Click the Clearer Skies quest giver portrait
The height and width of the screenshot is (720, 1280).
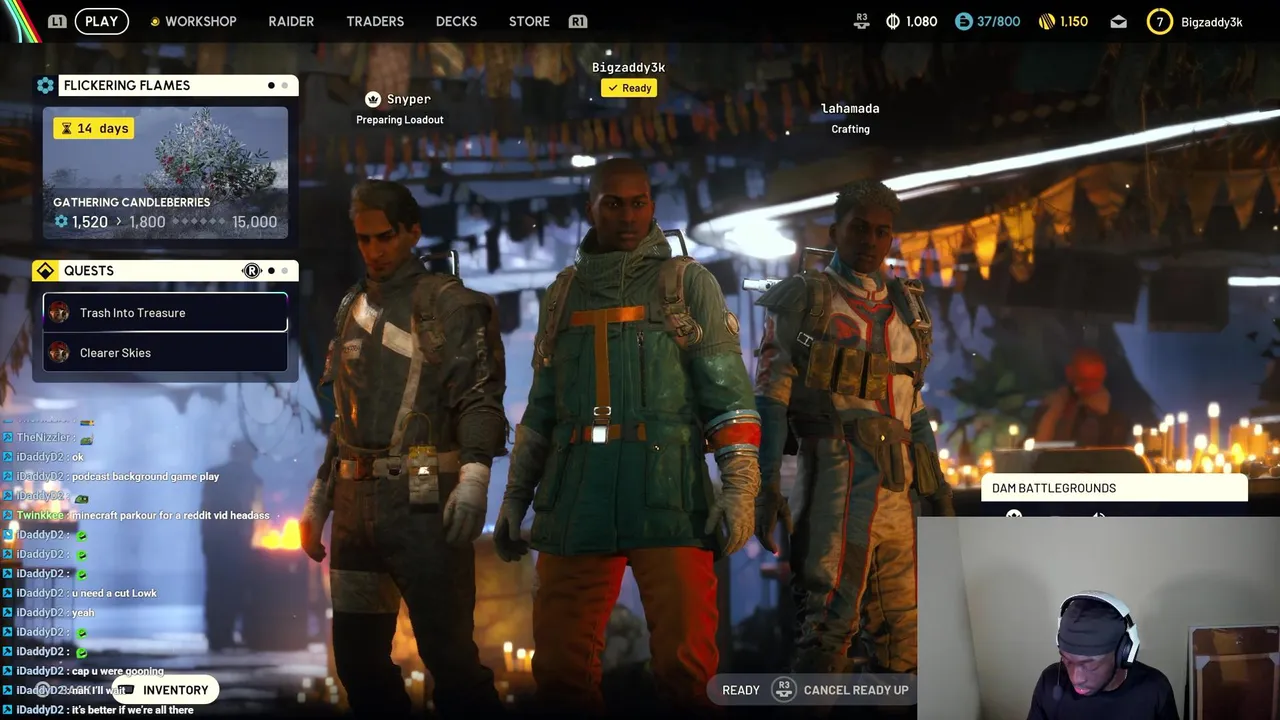click(59, 352)
